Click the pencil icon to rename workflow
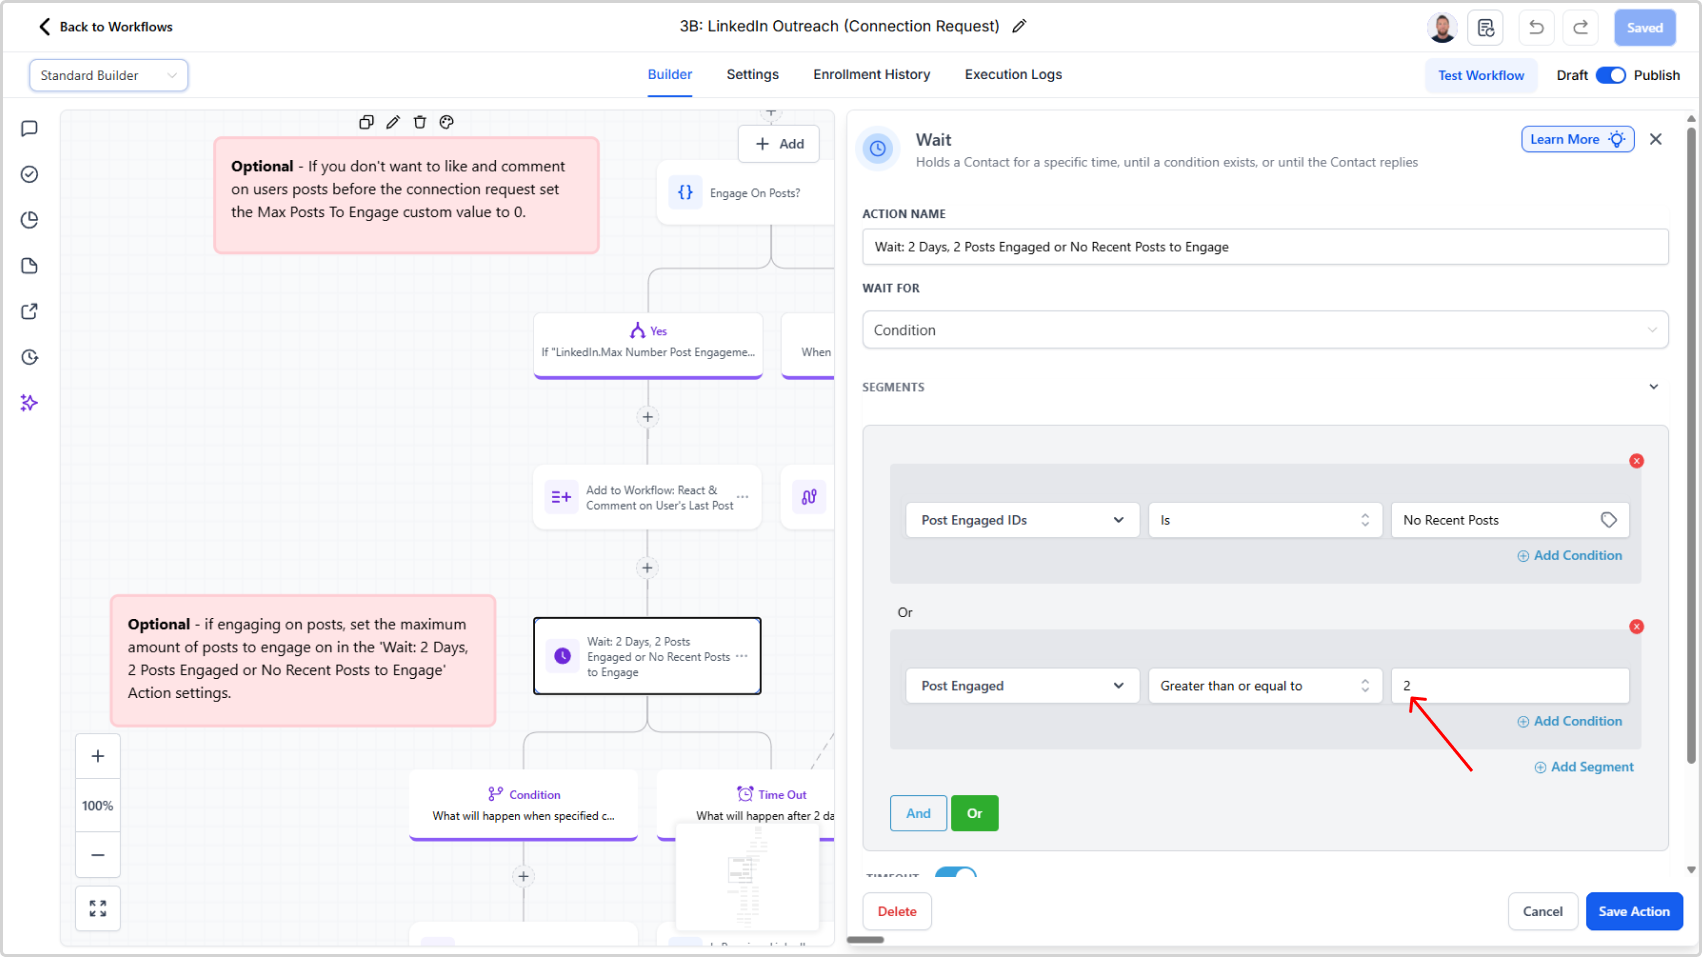 point(1019,27)
